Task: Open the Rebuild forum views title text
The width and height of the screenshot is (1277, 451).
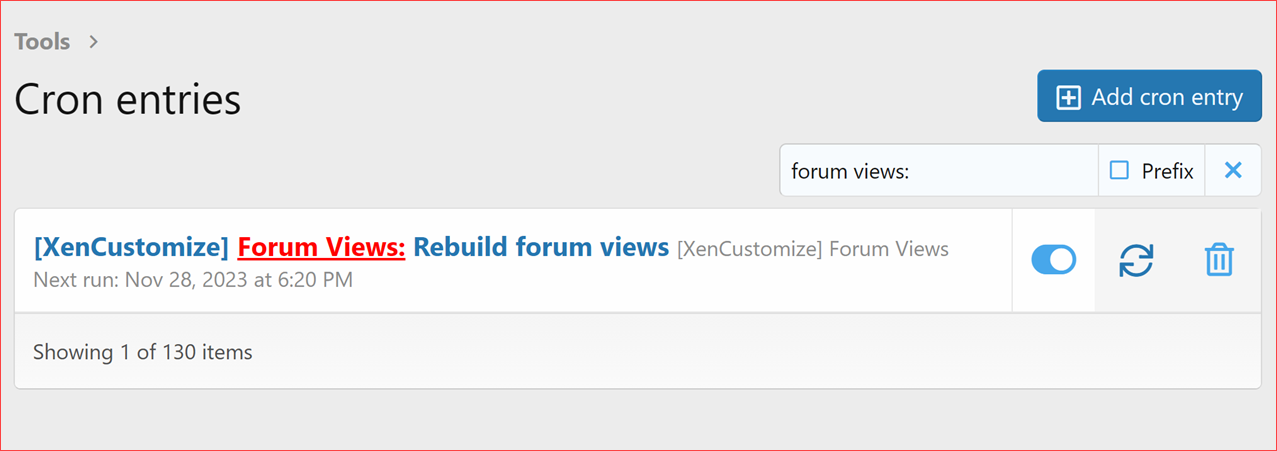Action: click(x=540, y=247)
